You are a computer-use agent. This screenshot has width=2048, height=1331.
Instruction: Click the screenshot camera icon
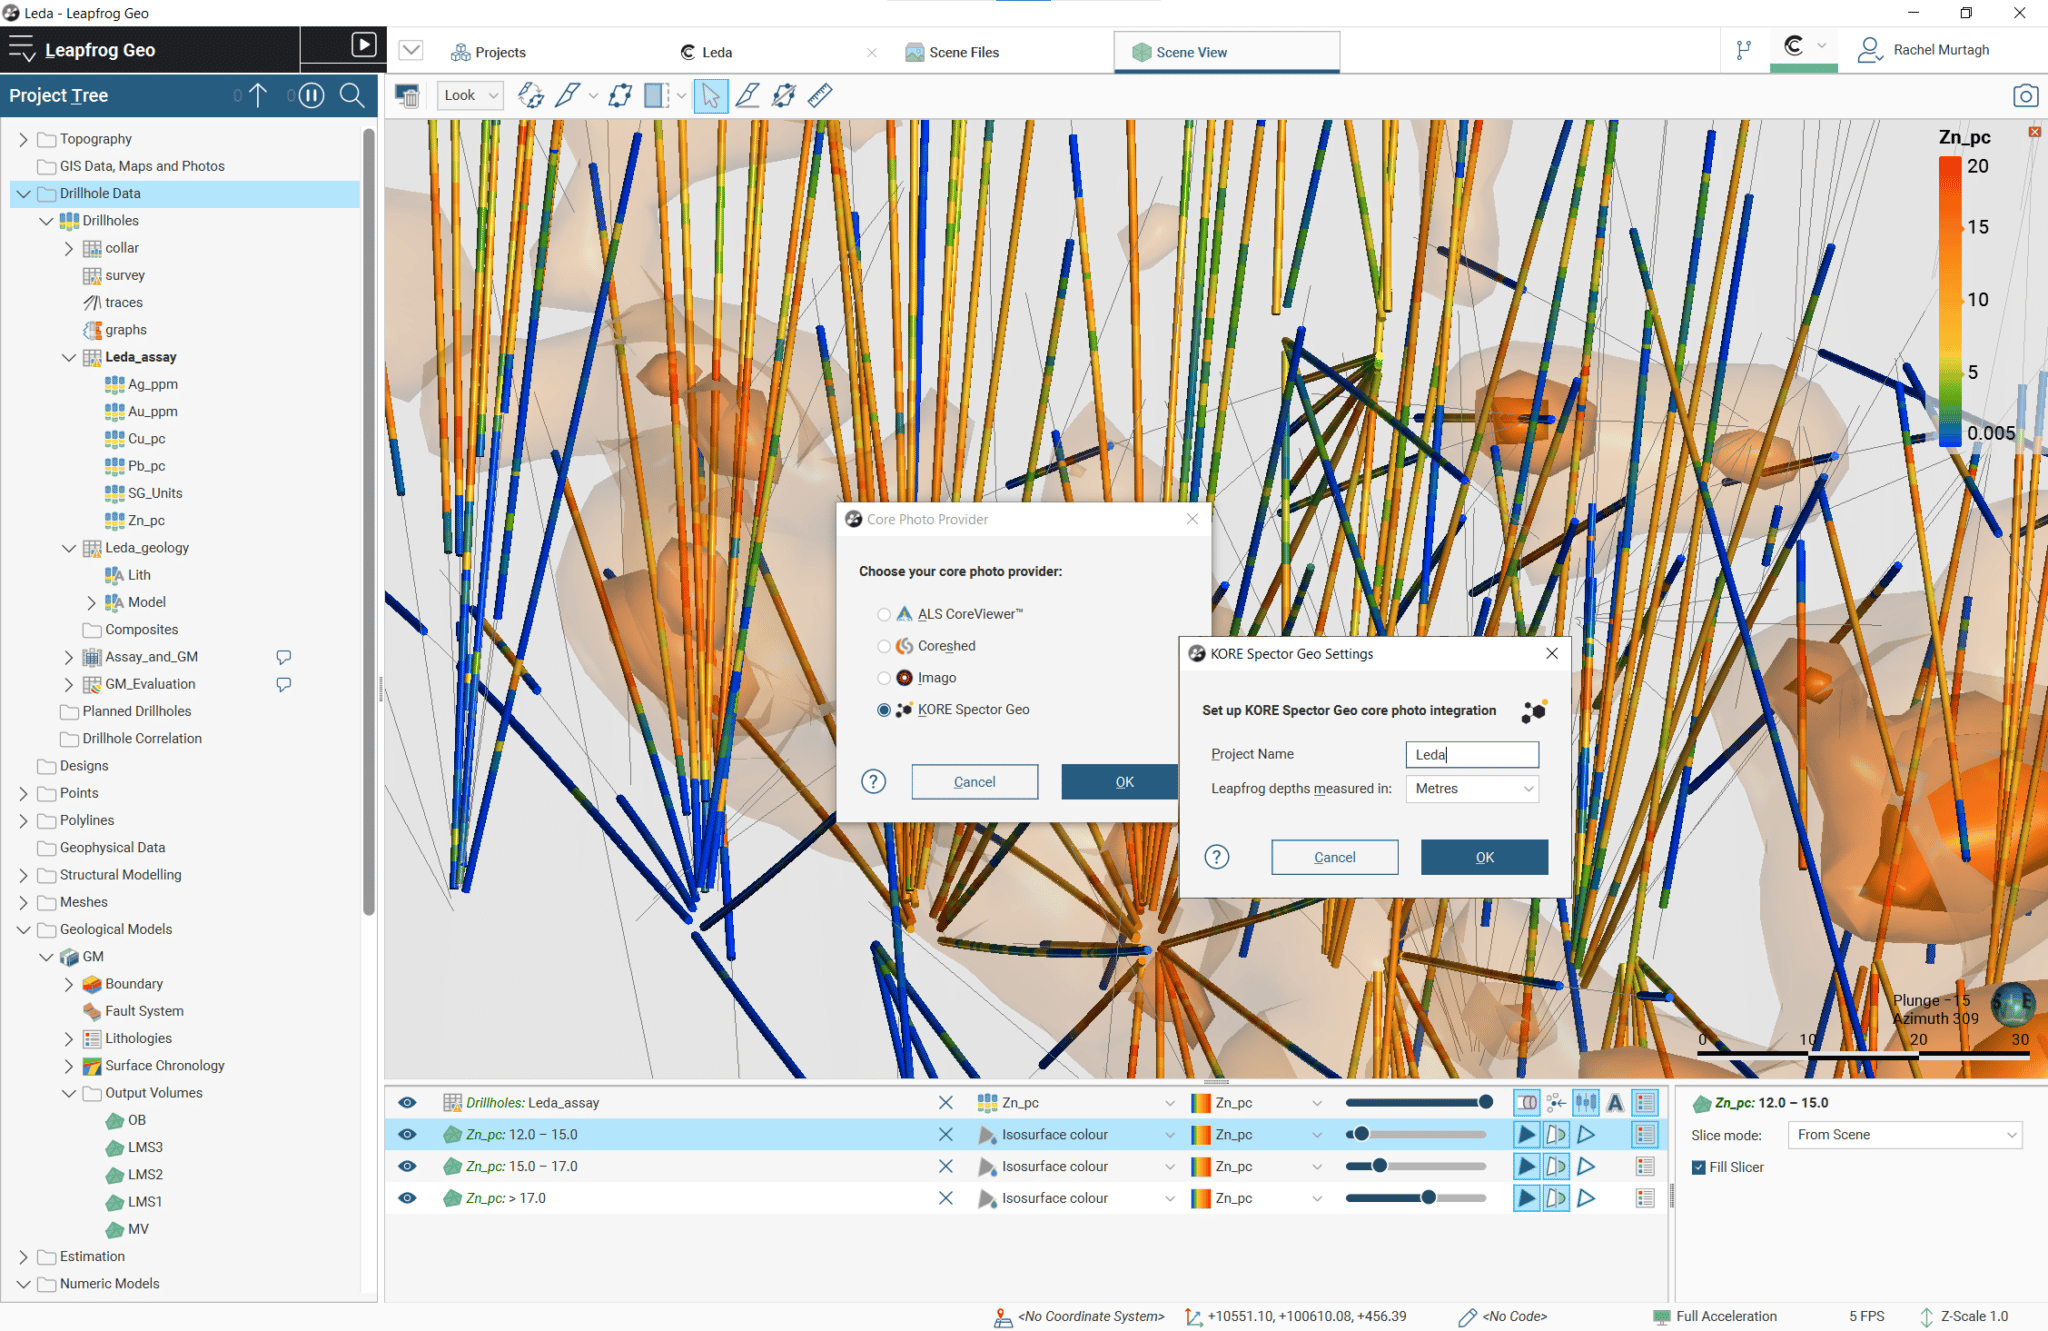coord(2025,96)
